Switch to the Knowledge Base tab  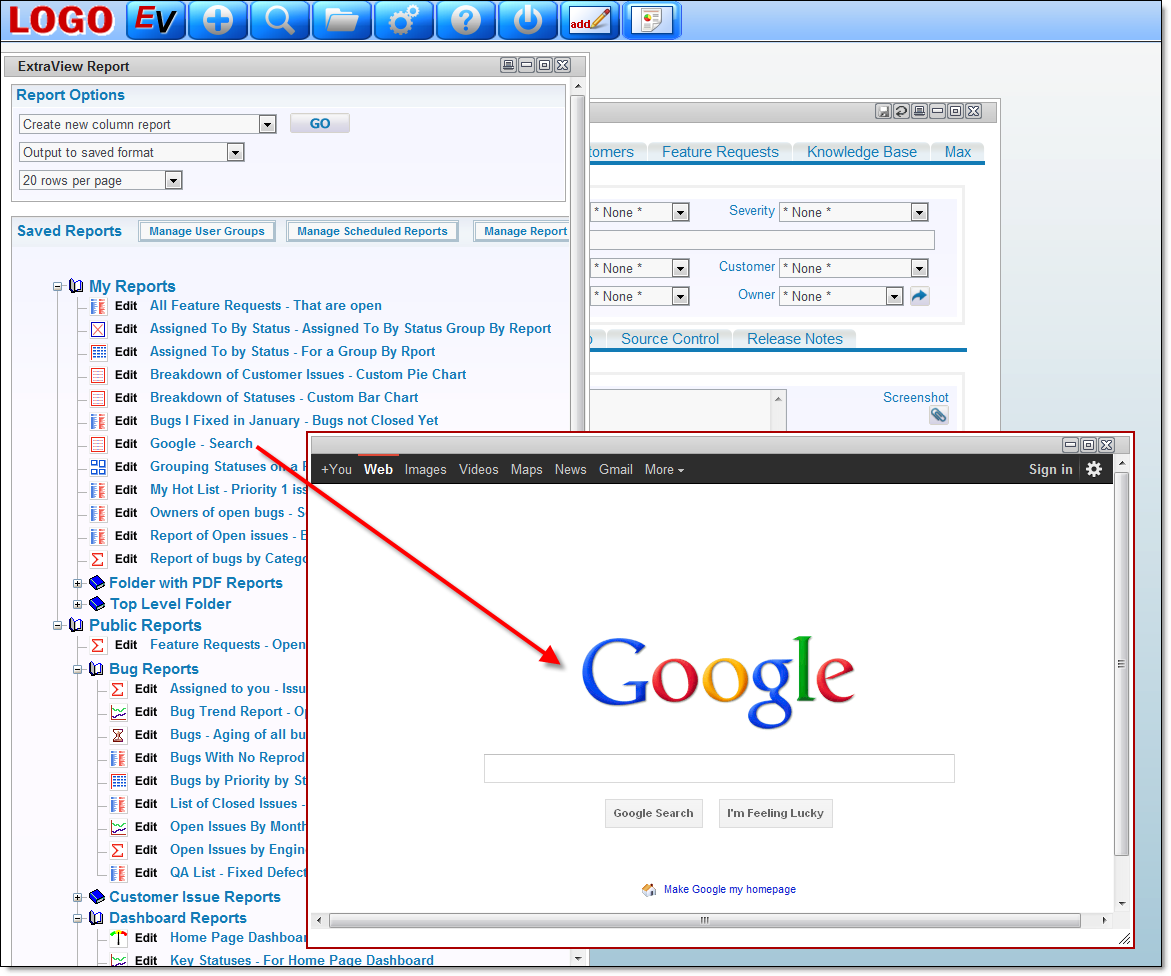coord(861,152)
